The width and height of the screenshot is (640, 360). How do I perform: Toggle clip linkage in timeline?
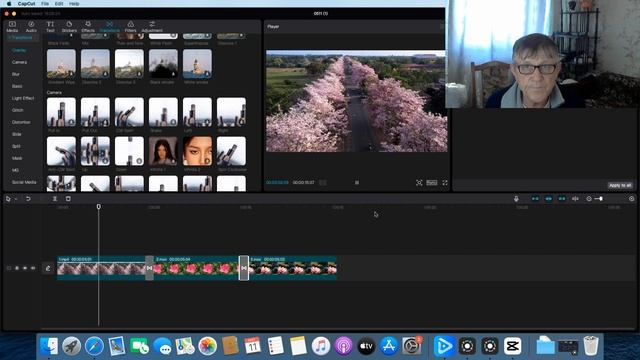(x=562, y=199)
